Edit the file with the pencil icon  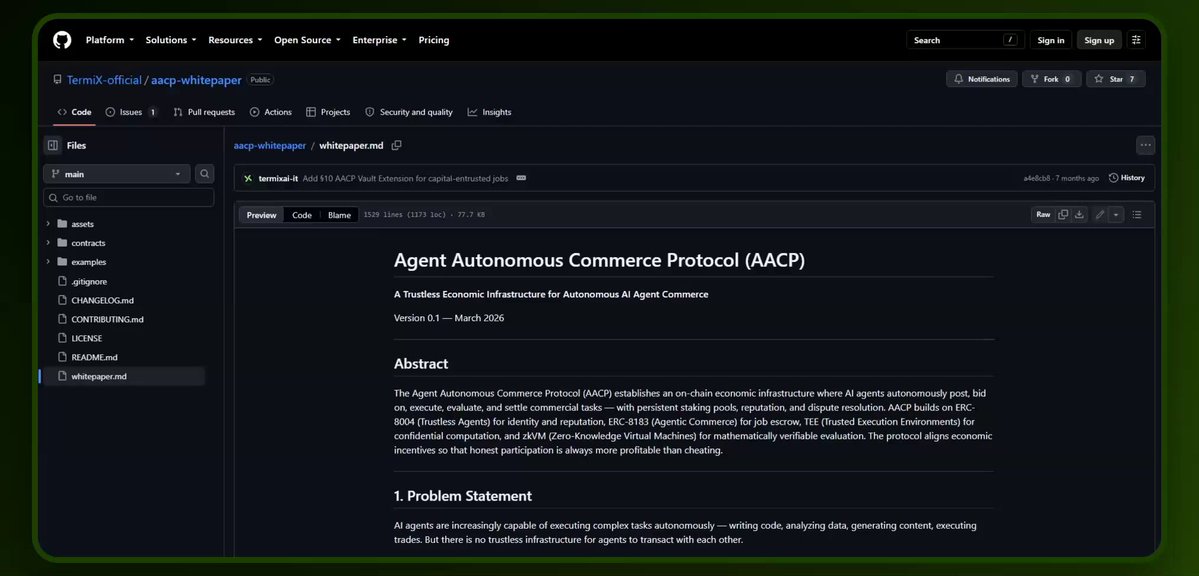click(1100, 215)
